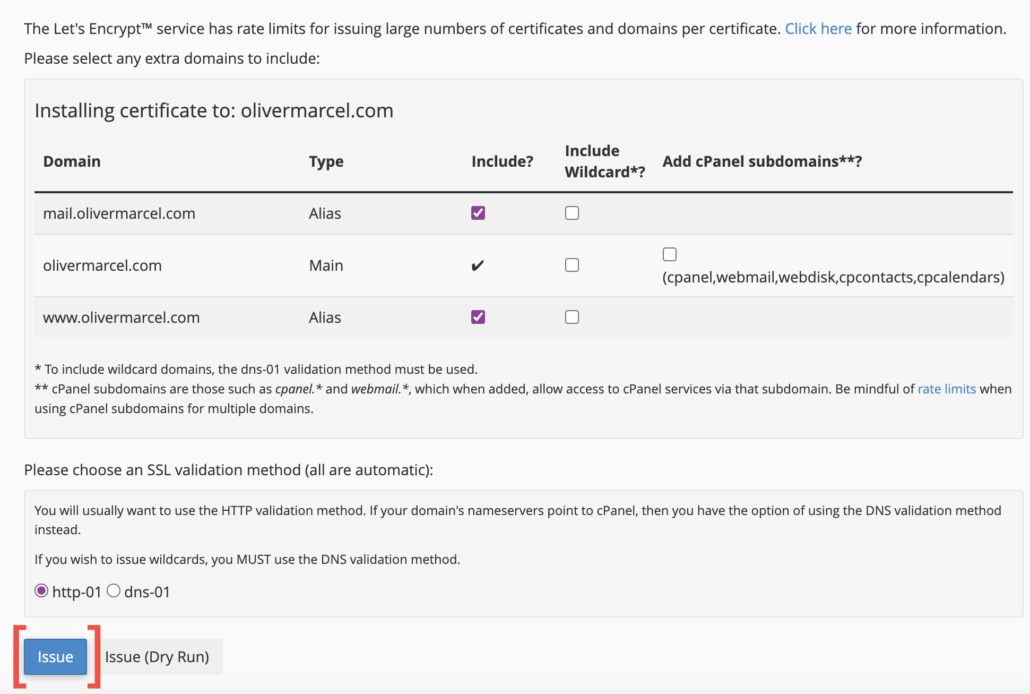Click the fixed checkmark for olivermarcel.com
The image size is (1030, 694).
click(478, 266)
